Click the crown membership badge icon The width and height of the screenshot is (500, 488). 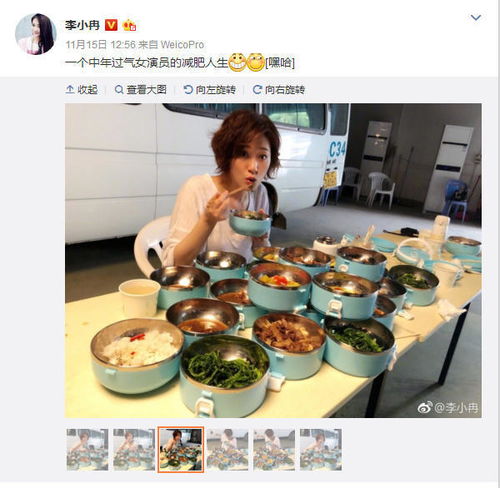tap(129, 25)
